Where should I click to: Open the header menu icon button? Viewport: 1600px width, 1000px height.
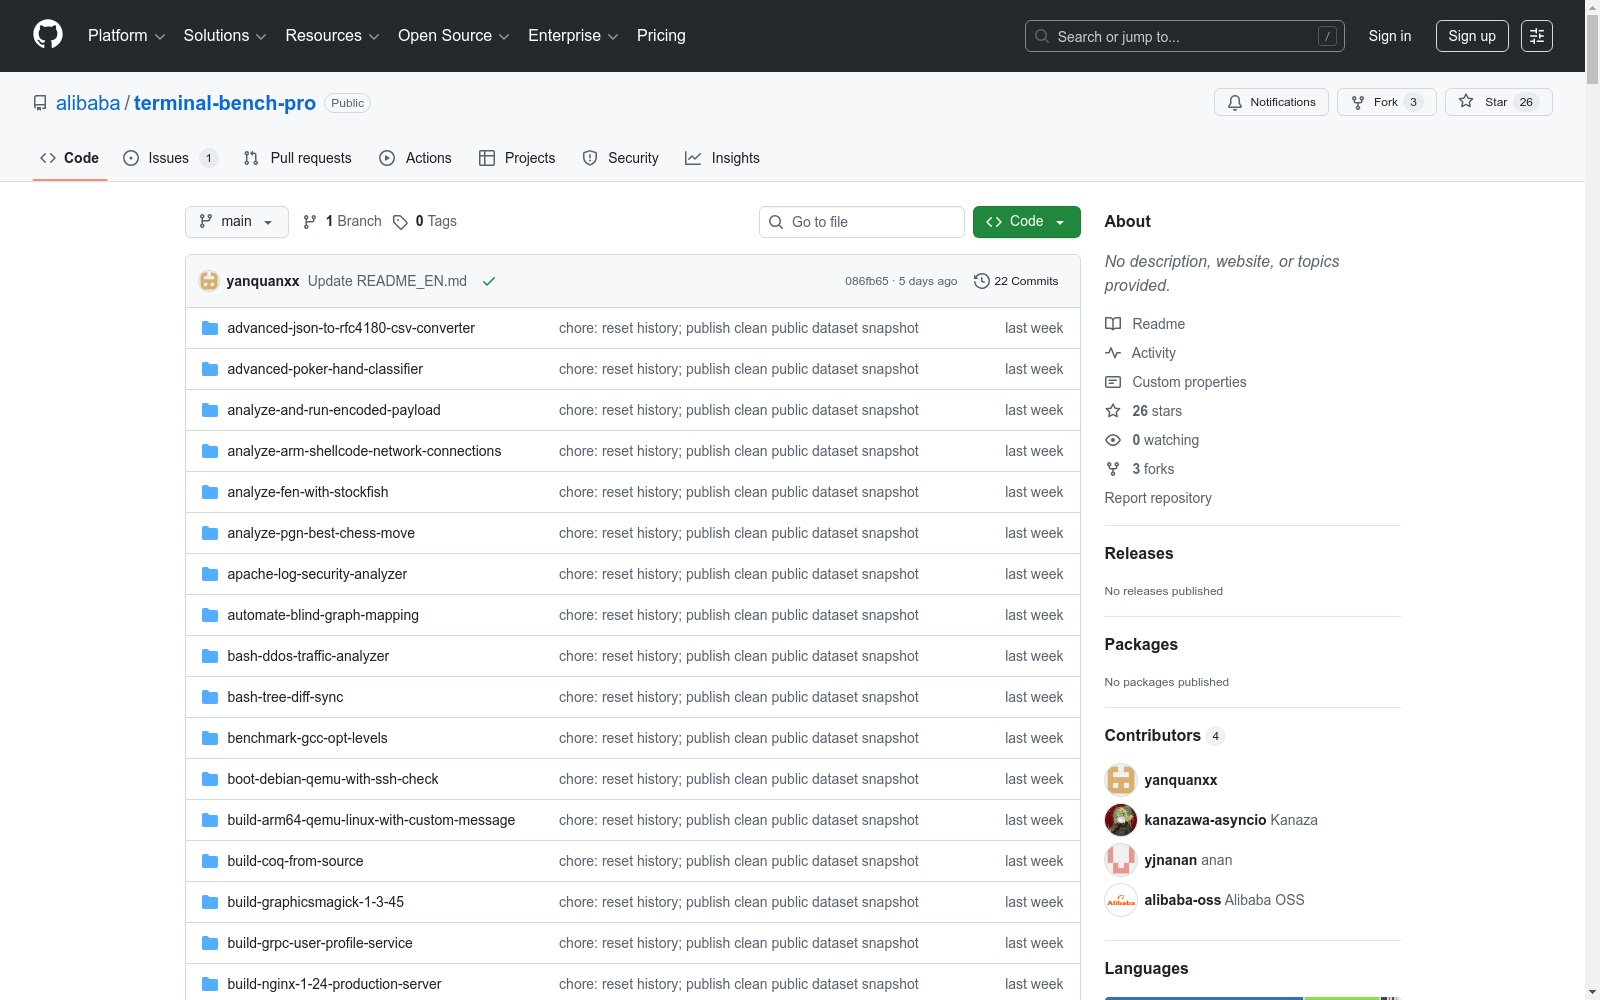point(1537,36)
